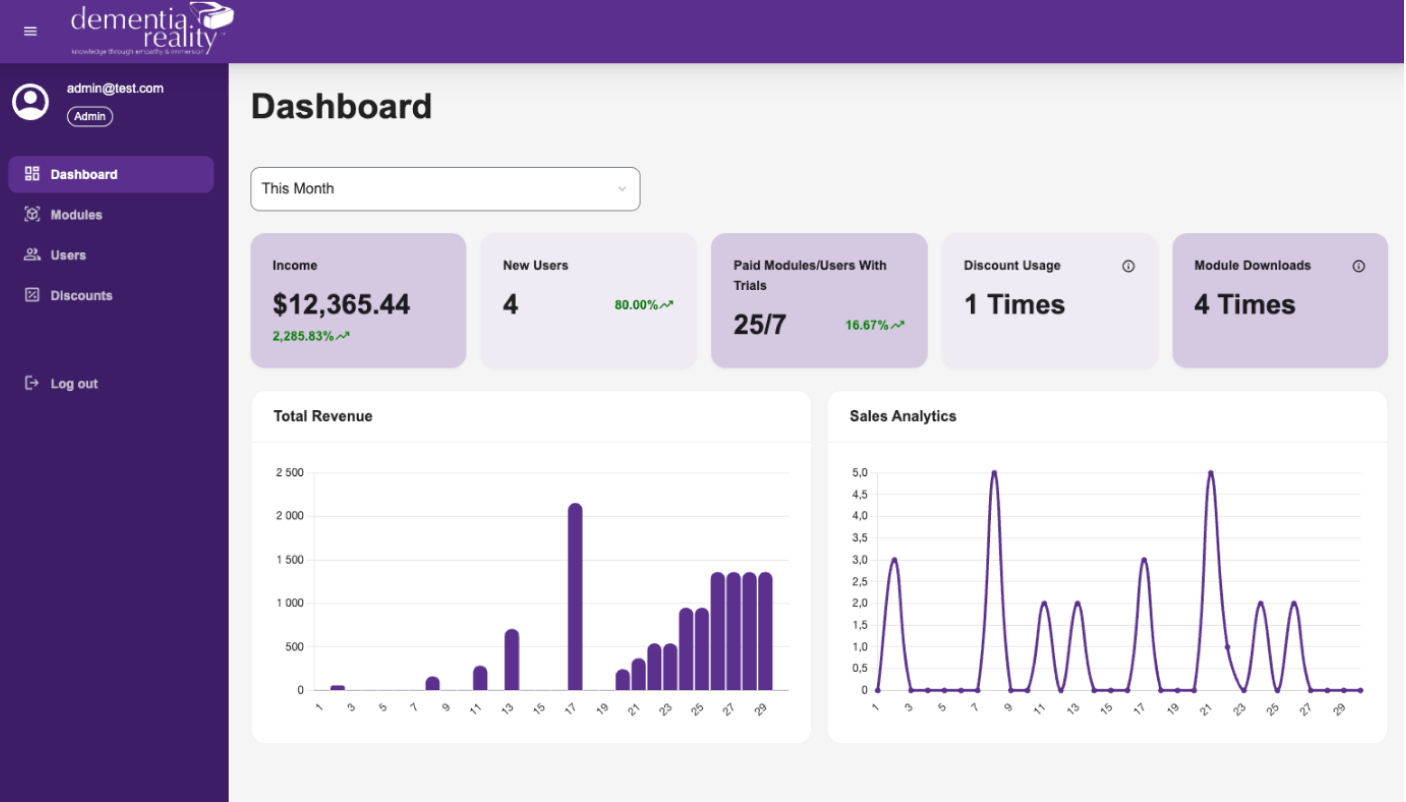Viewport: 1406px width, 802px height.
Task: Click Discount Usage info icon
Action: (x=1128, y=266)
